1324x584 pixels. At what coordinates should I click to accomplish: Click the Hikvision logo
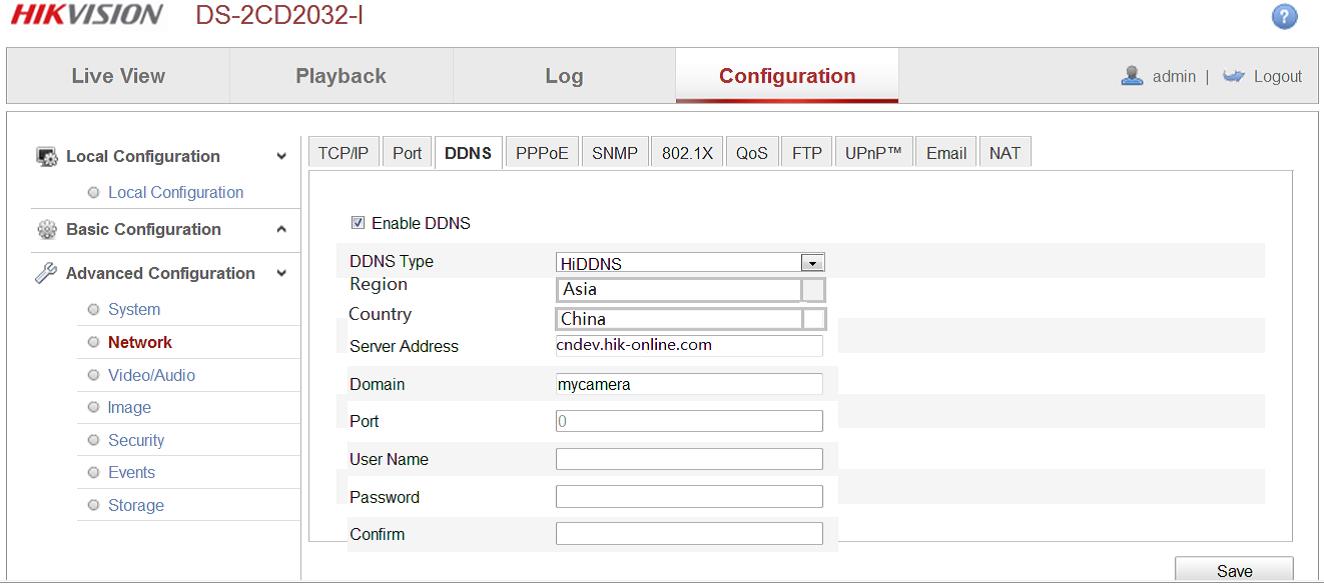(x=86, y=15)
